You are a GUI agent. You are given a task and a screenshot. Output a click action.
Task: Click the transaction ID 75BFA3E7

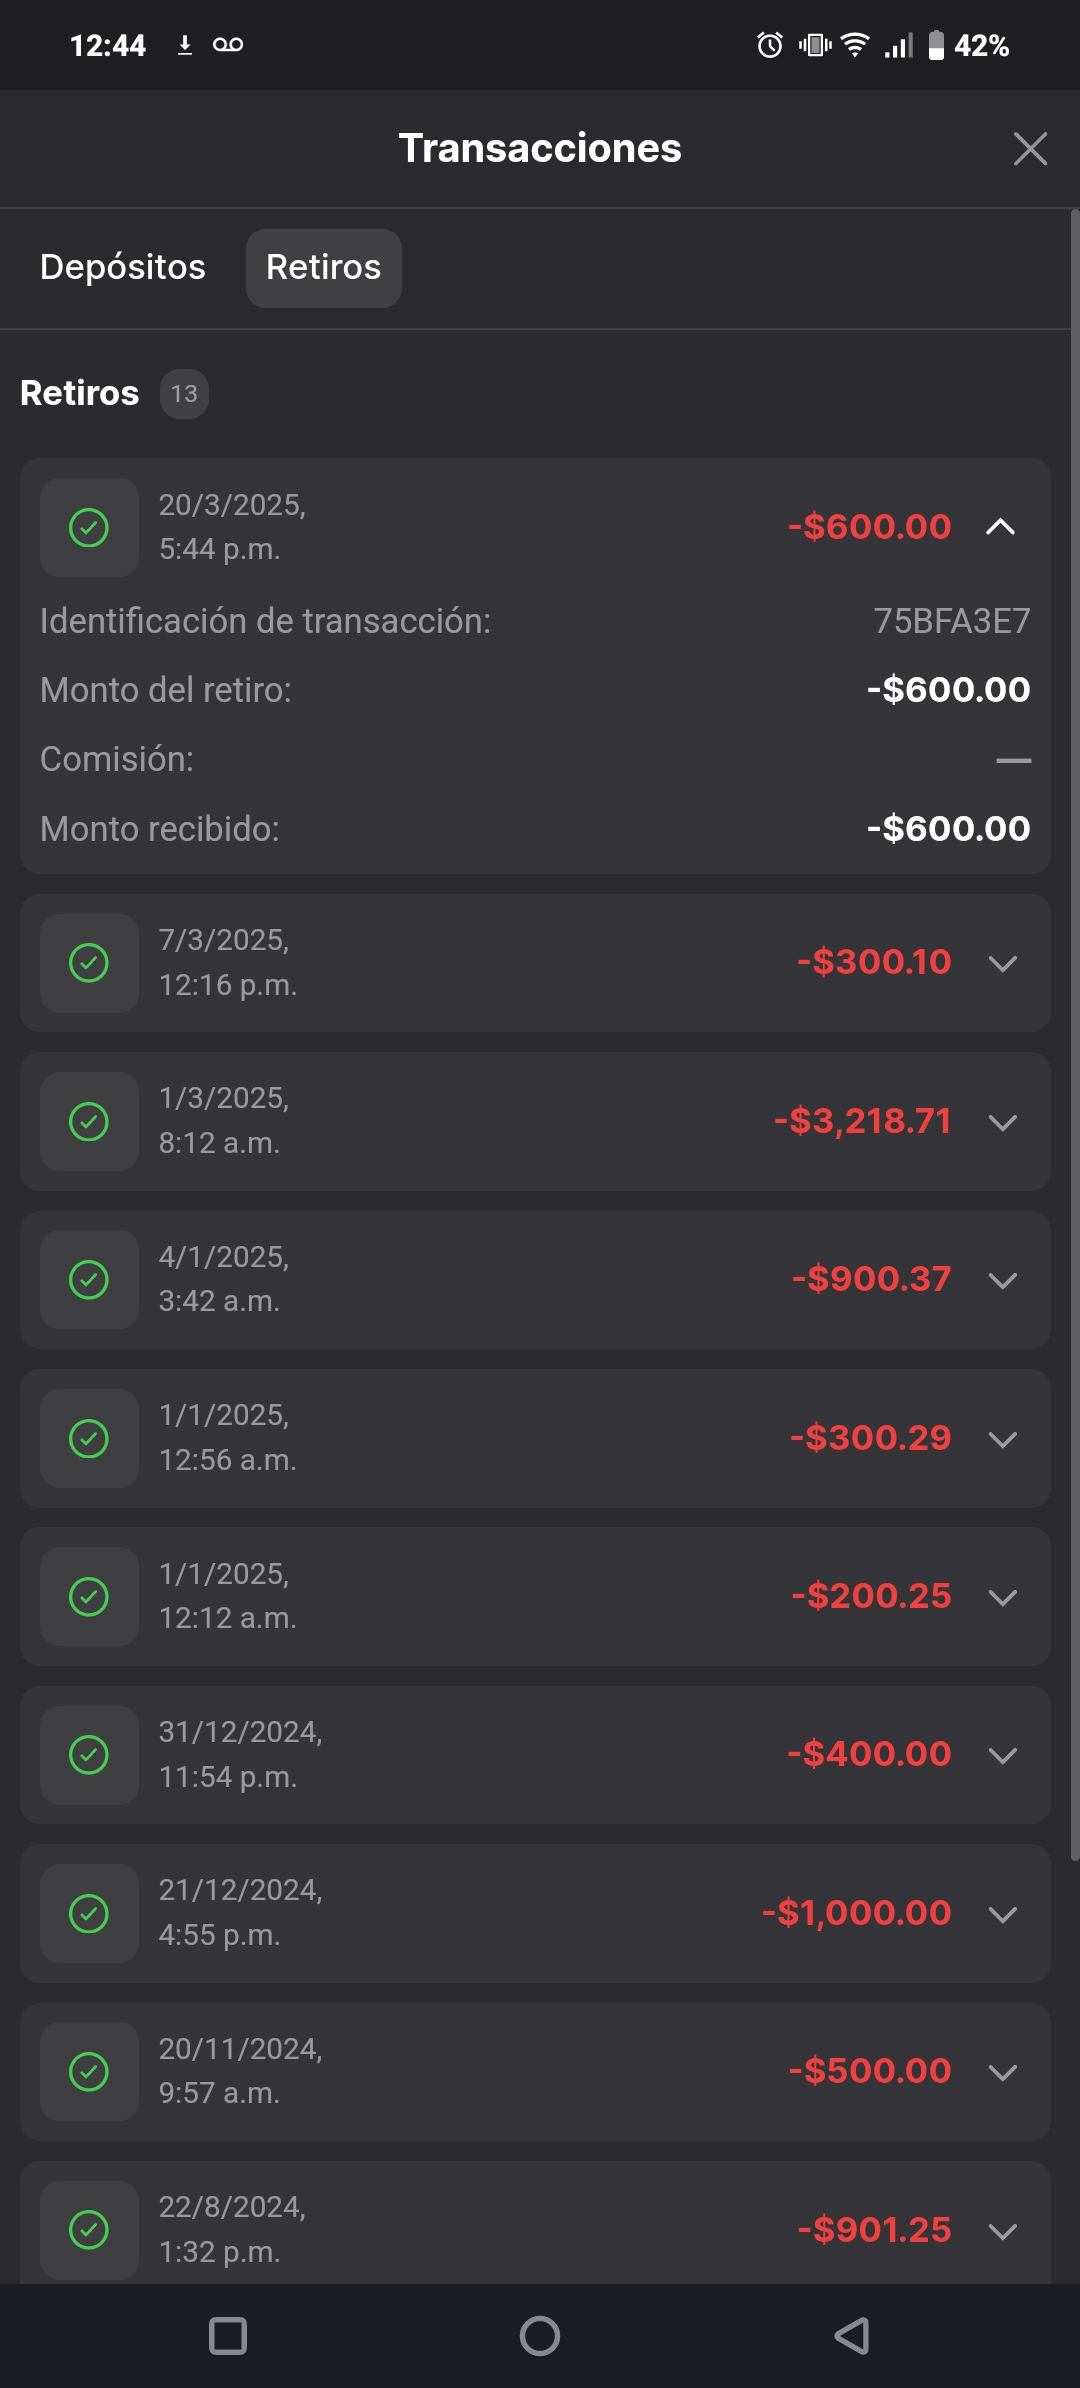click(951, 621)
